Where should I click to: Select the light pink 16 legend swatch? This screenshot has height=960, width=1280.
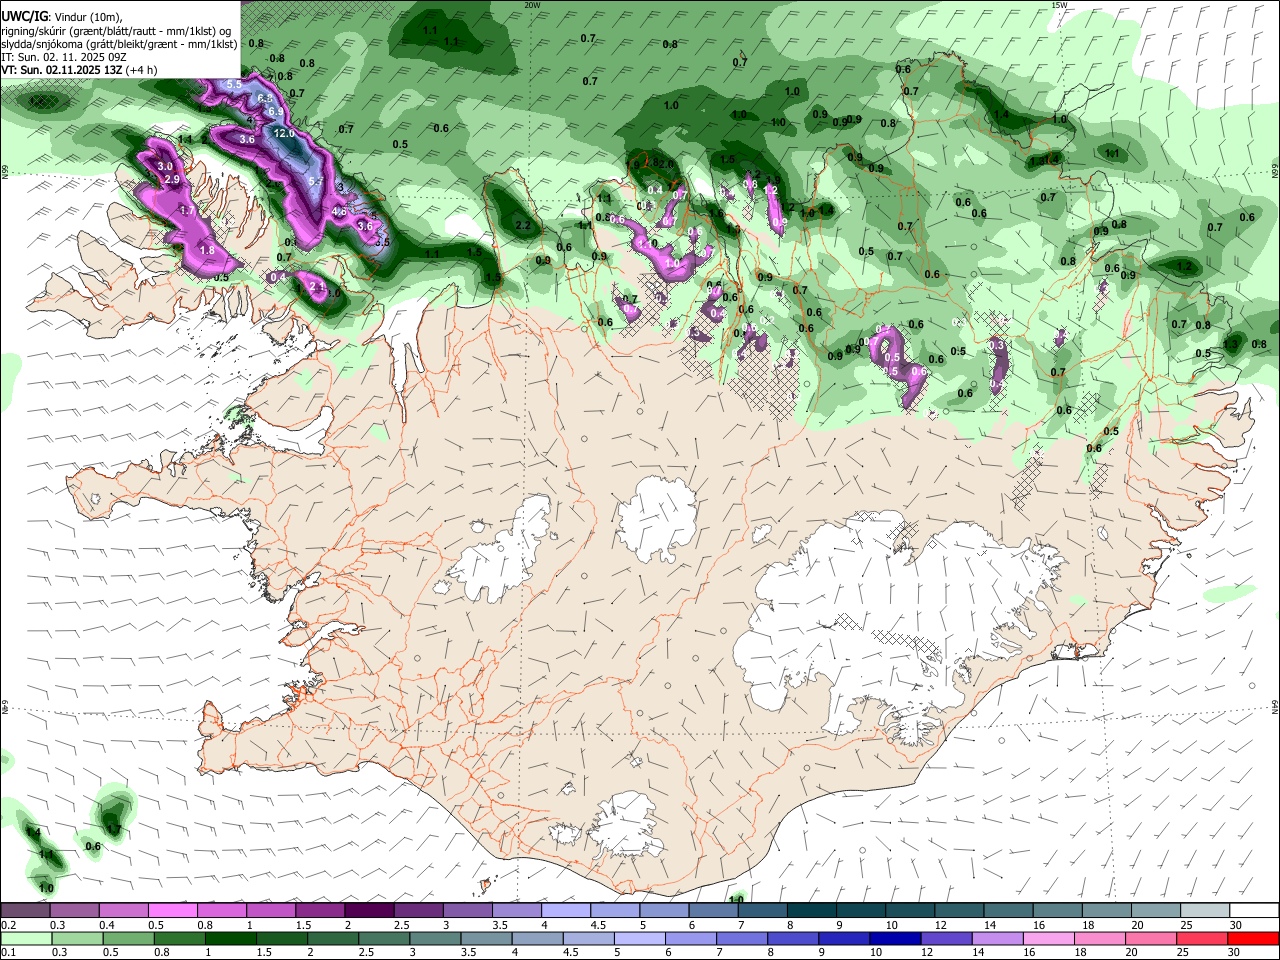[x=1049, y=939]
